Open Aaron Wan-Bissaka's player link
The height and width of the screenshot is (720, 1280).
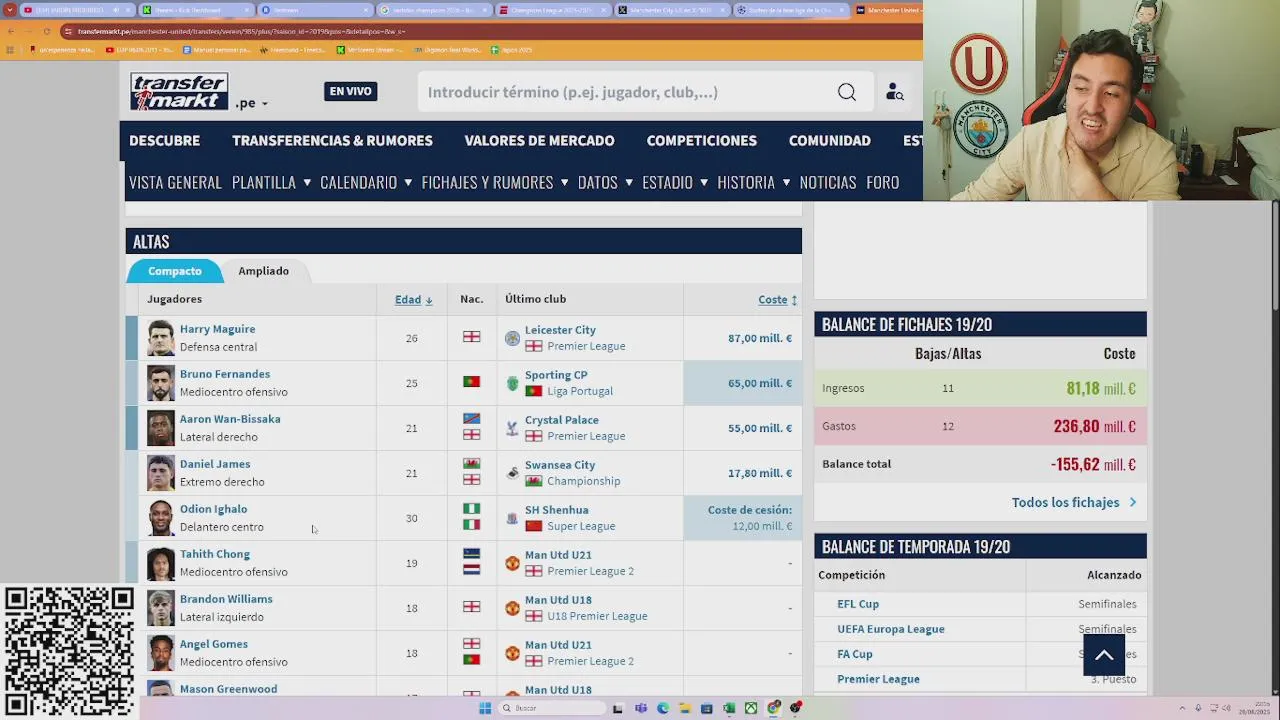click(230, 419)
